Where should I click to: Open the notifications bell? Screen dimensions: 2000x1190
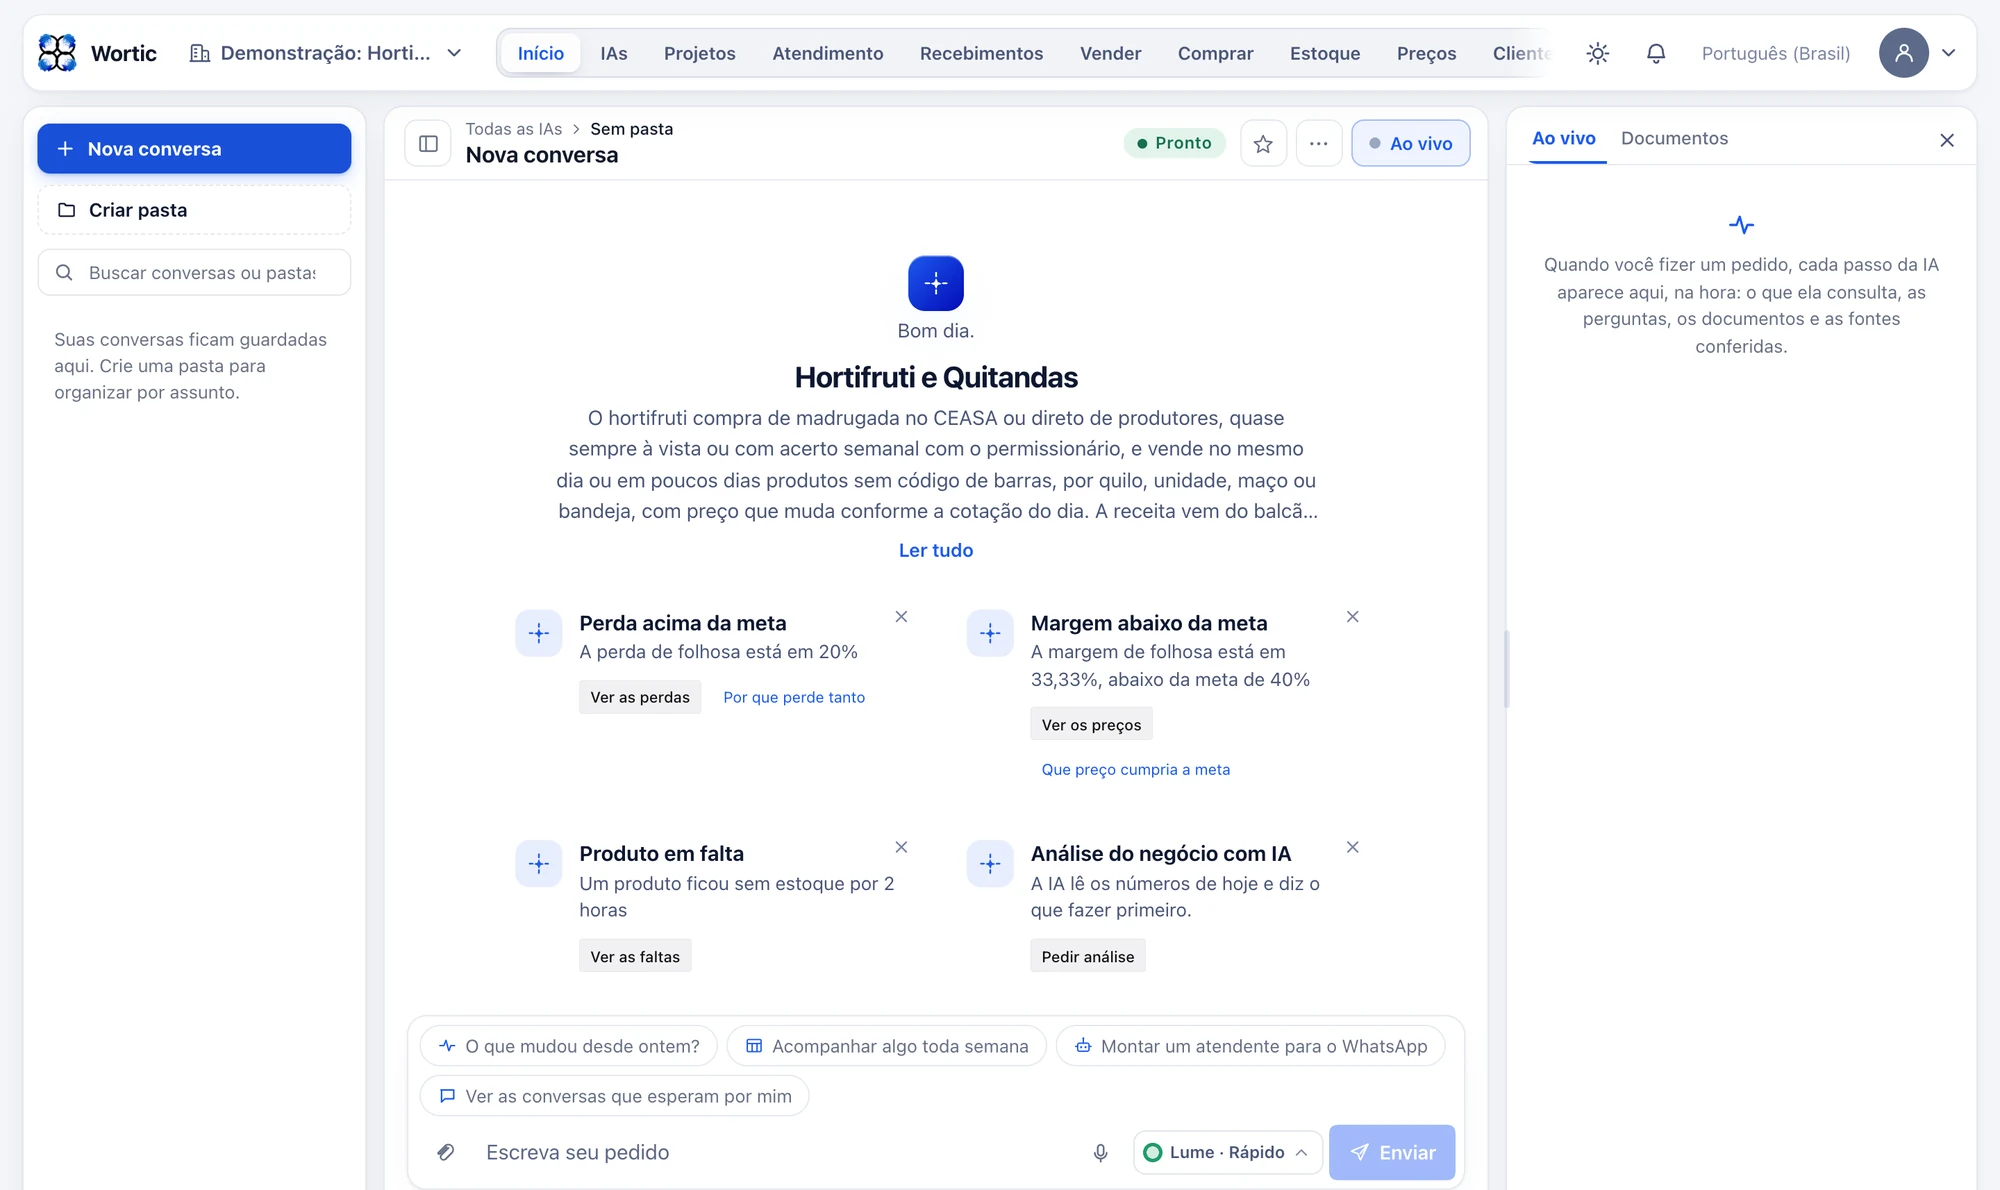(x=1656, y=53)
